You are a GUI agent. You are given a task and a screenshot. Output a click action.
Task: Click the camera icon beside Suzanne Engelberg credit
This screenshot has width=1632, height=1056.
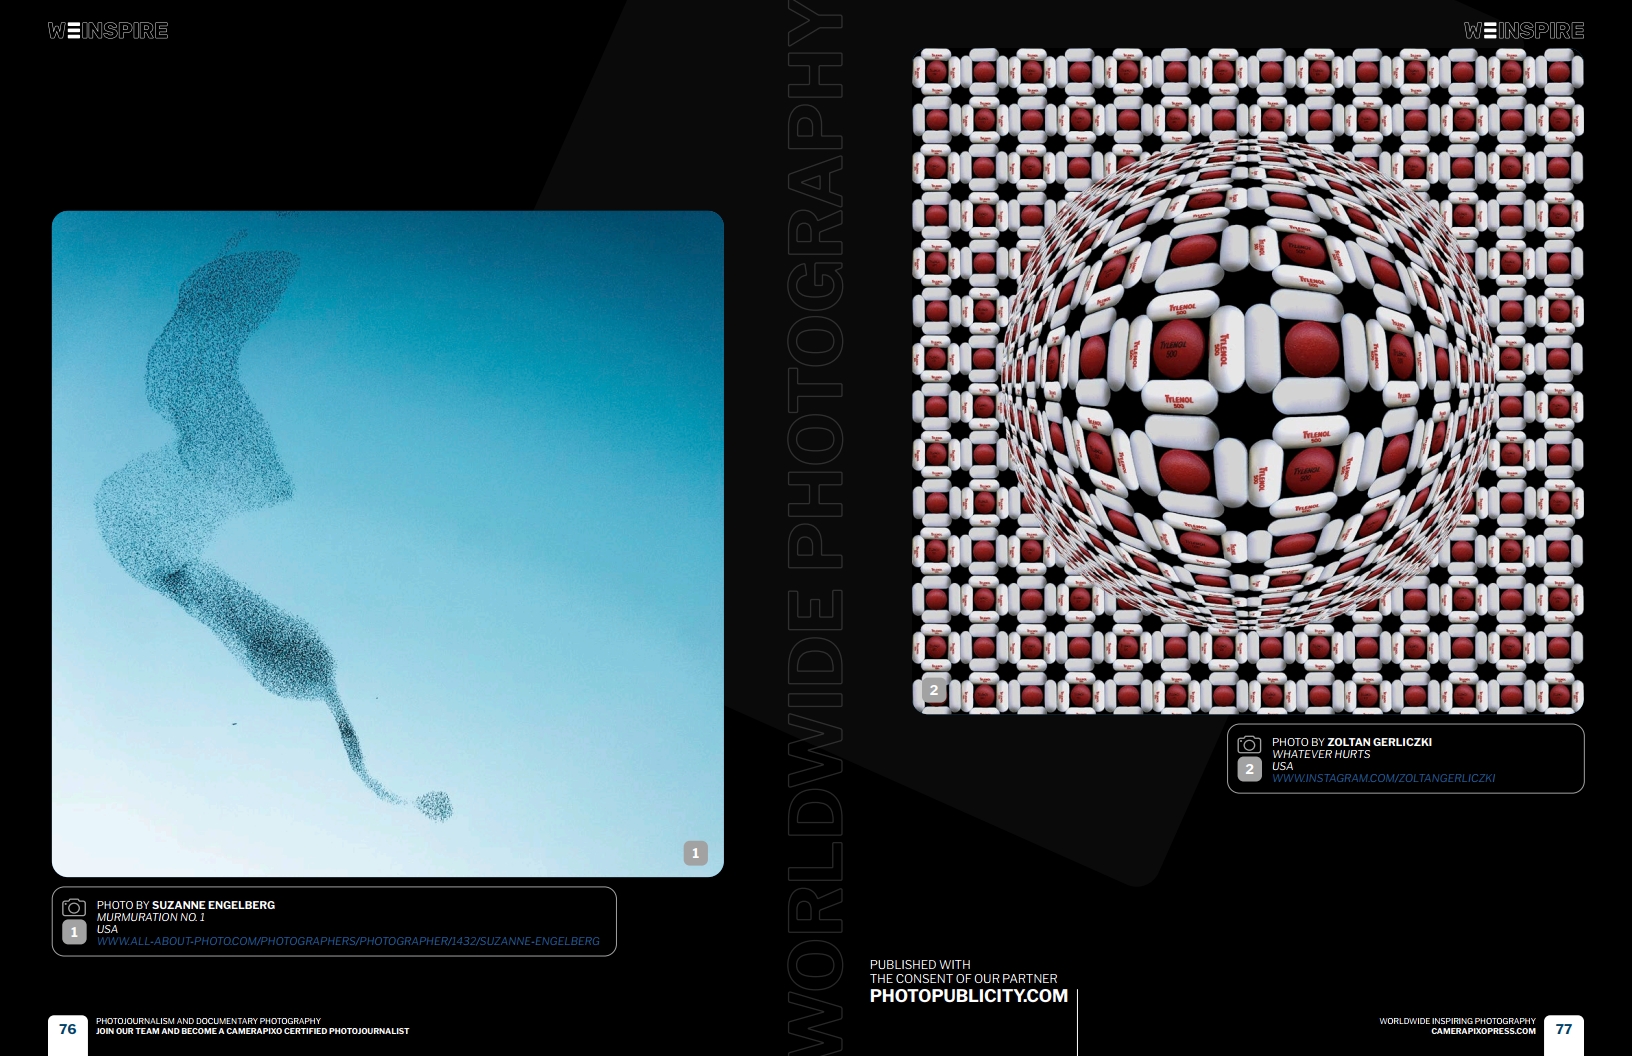74,907
